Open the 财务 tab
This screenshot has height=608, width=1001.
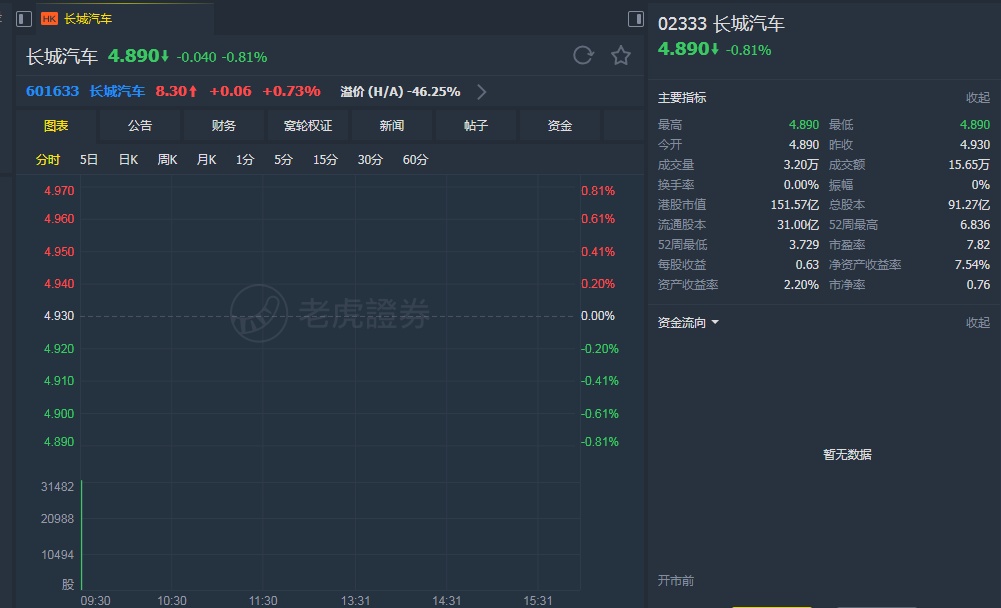tap(223, 126)
